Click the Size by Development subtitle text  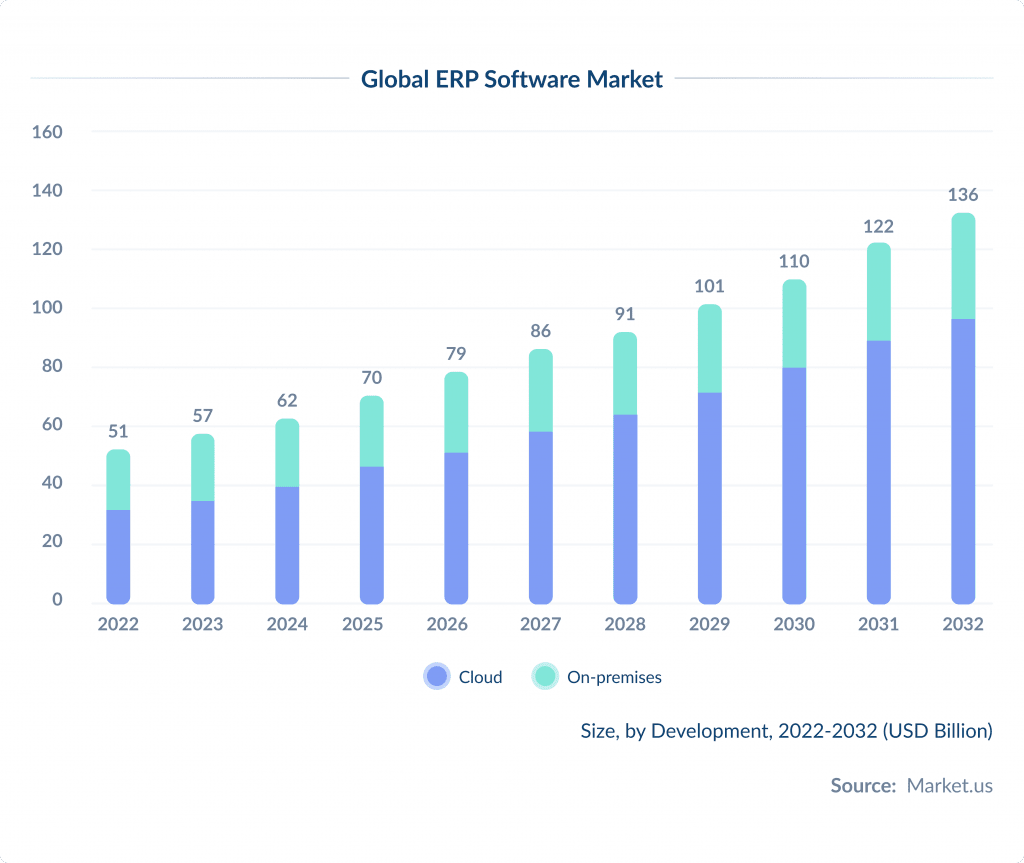[786, 731]
